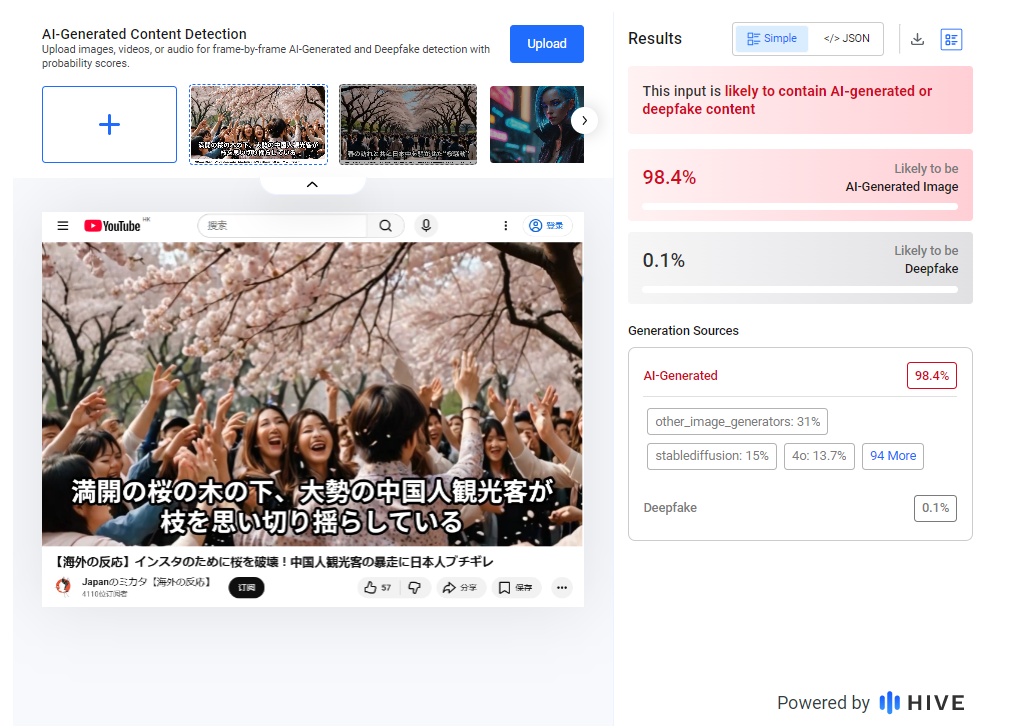Open the three-dot menu under the video
This screenshot has height=726, width=1012.
(x=561, y=587)
